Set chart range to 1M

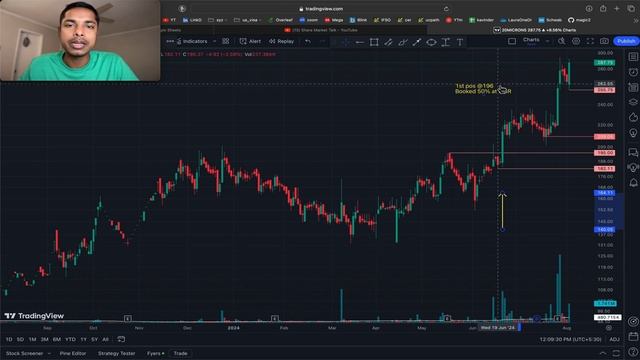click(x=32, y=340)
